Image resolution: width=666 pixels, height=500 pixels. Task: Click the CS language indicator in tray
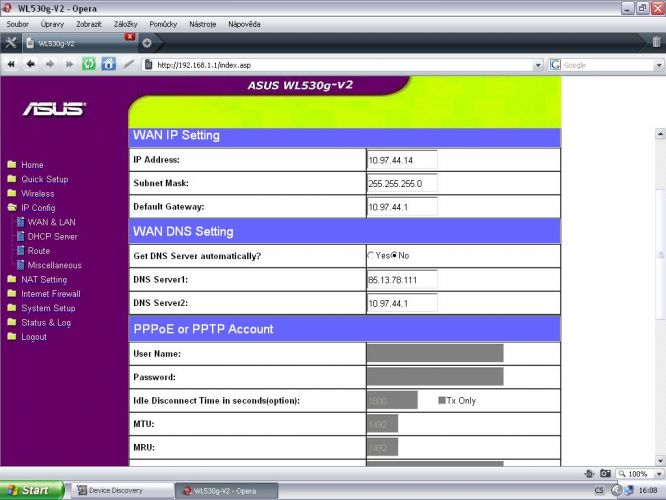(599, 490)
